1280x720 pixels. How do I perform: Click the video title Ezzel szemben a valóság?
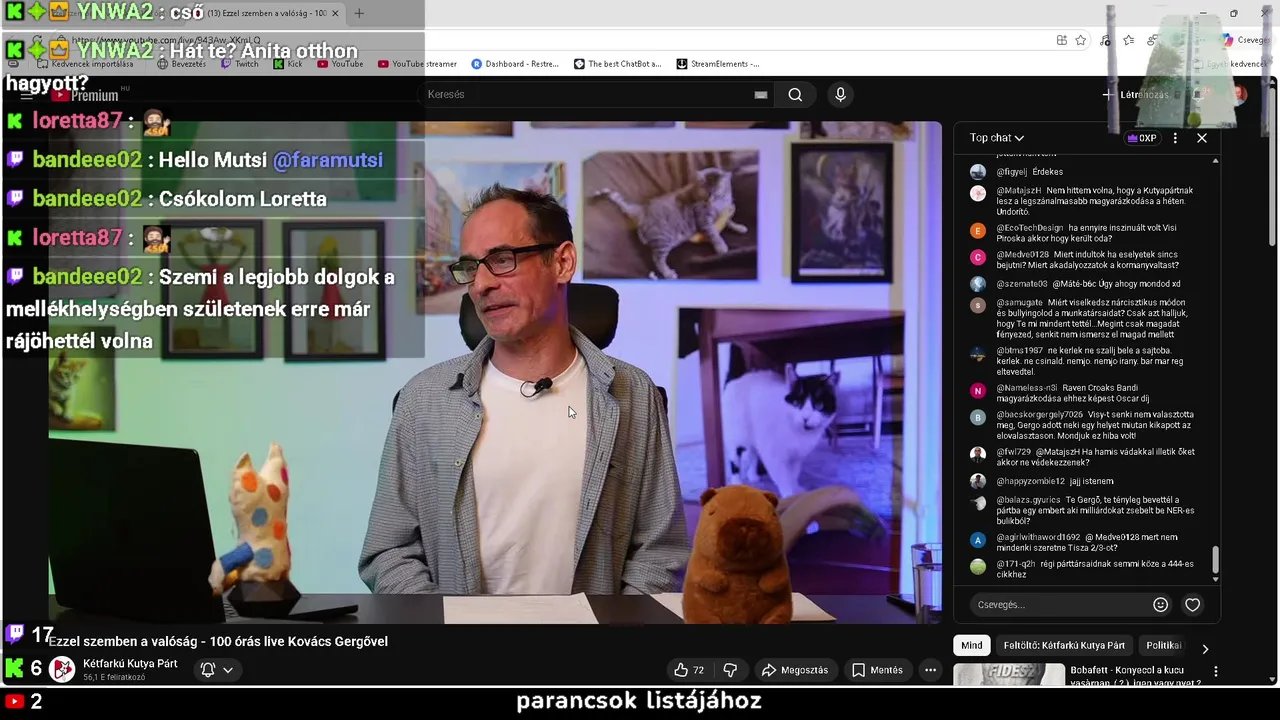tap(218, 641)
